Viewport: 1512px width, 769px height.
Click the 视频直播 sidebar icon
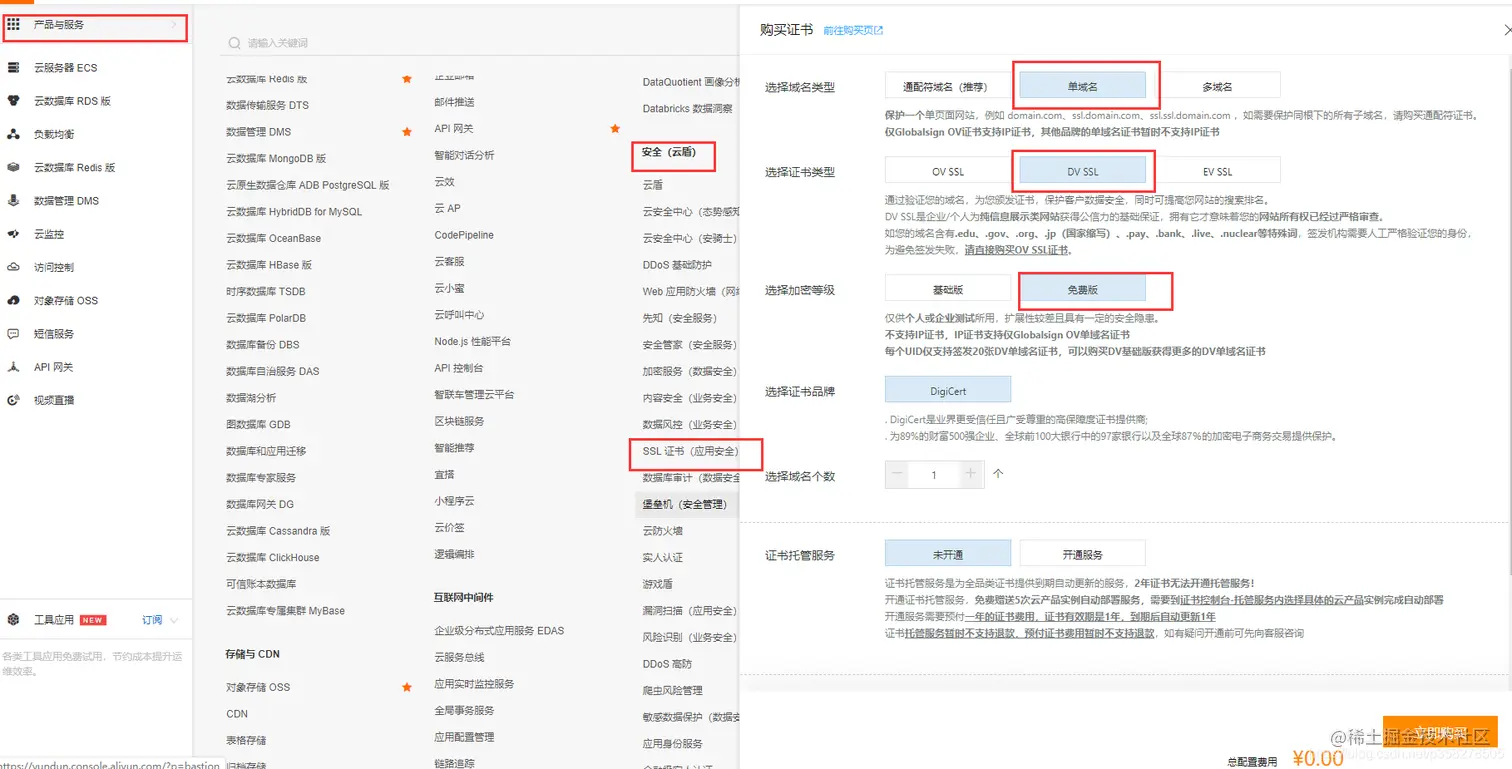tap(14, 400)
